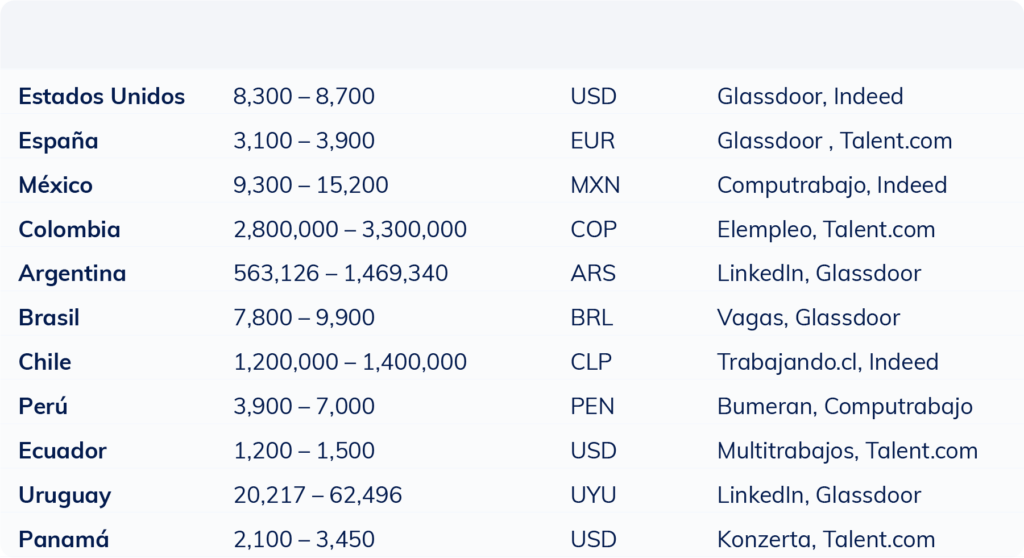
Task: Open the Computrabajo, Indeed source entry
Action: tap(832, 185)
